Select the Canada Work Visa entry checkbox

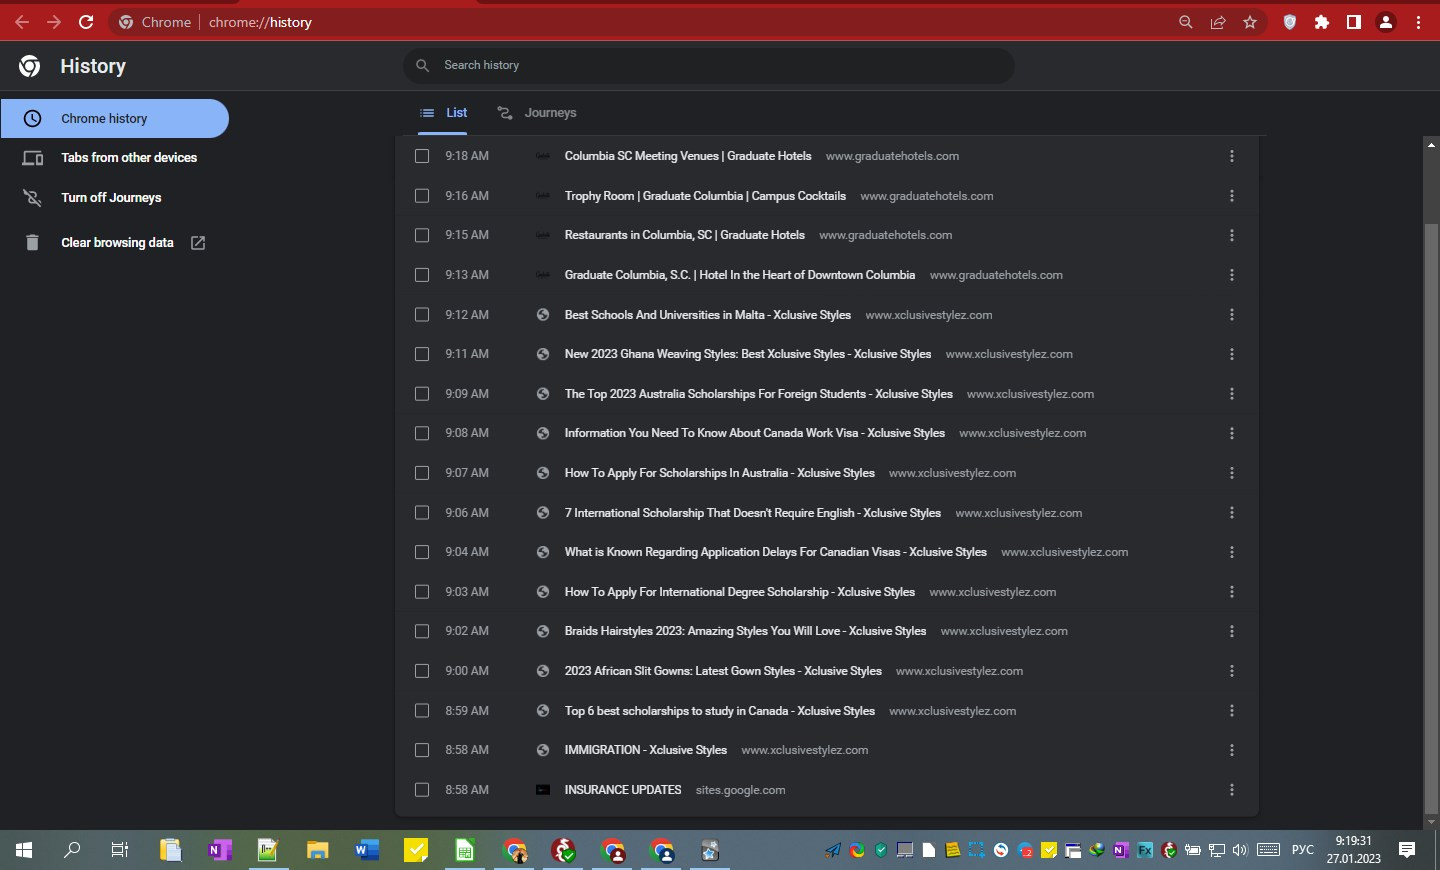[422, 433]
